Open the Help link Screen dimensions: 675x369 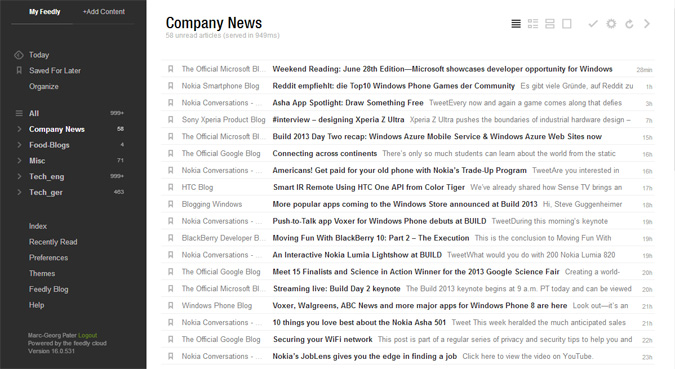(37, 305)
